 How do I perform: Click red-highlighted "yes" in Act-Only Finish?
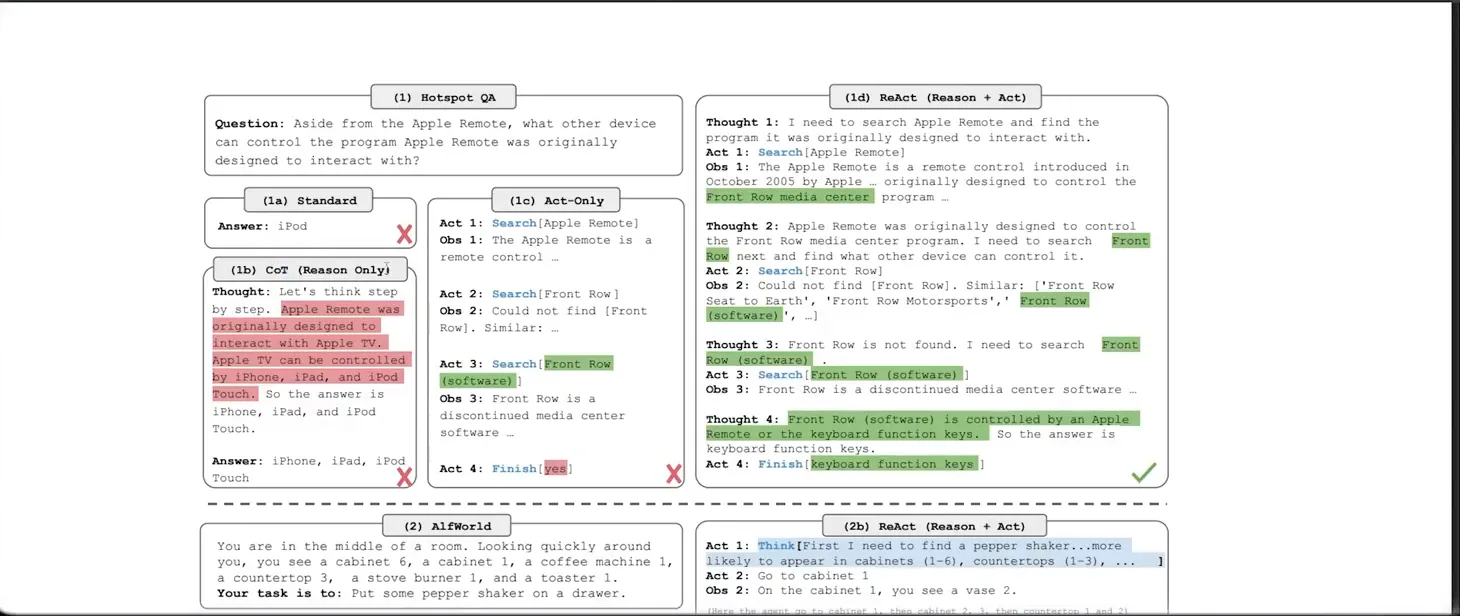tap(555, 468)
